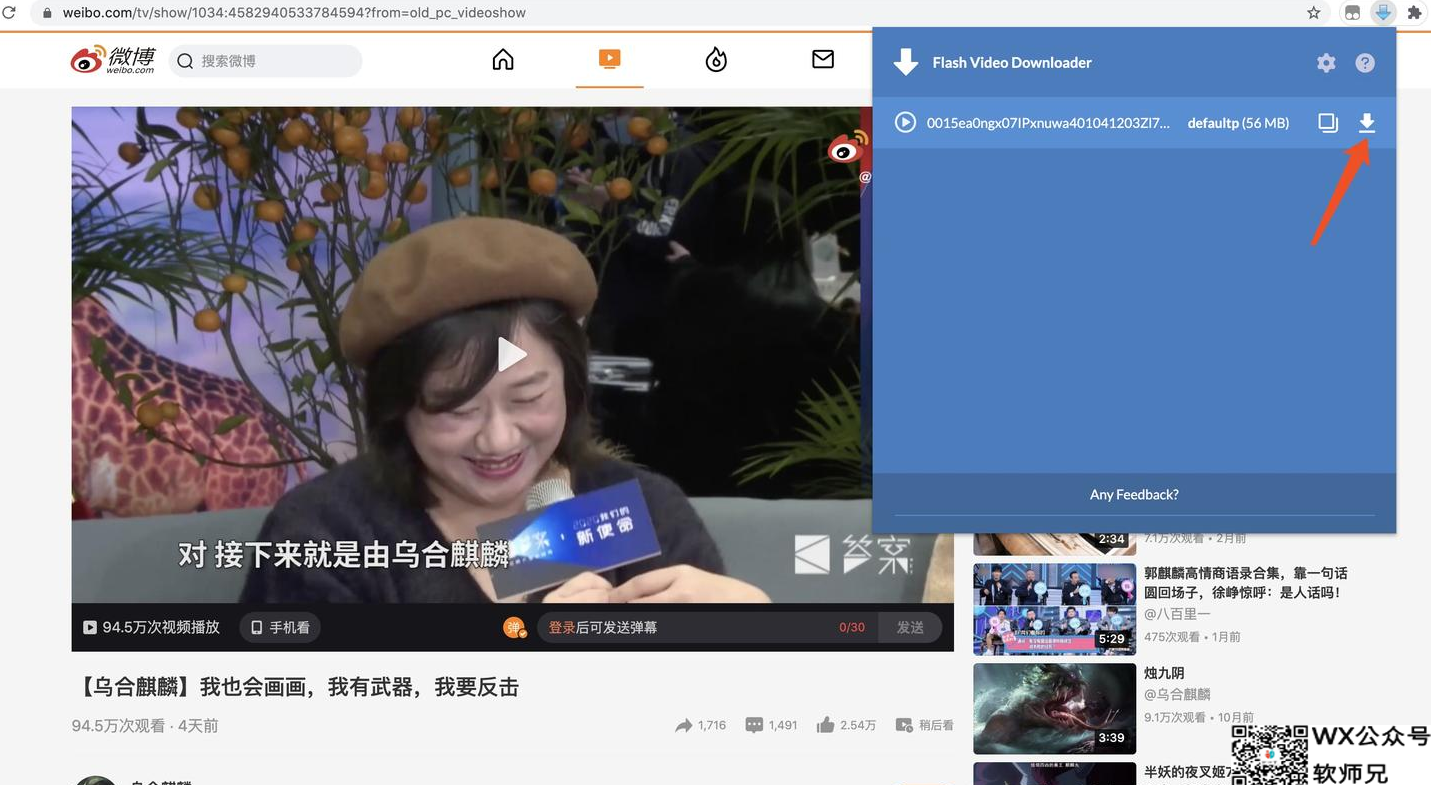Click the 稍后看 watch later button
Image resolution: width=1431 pixels, height=785 pixels.
click(x=925, y=725)
